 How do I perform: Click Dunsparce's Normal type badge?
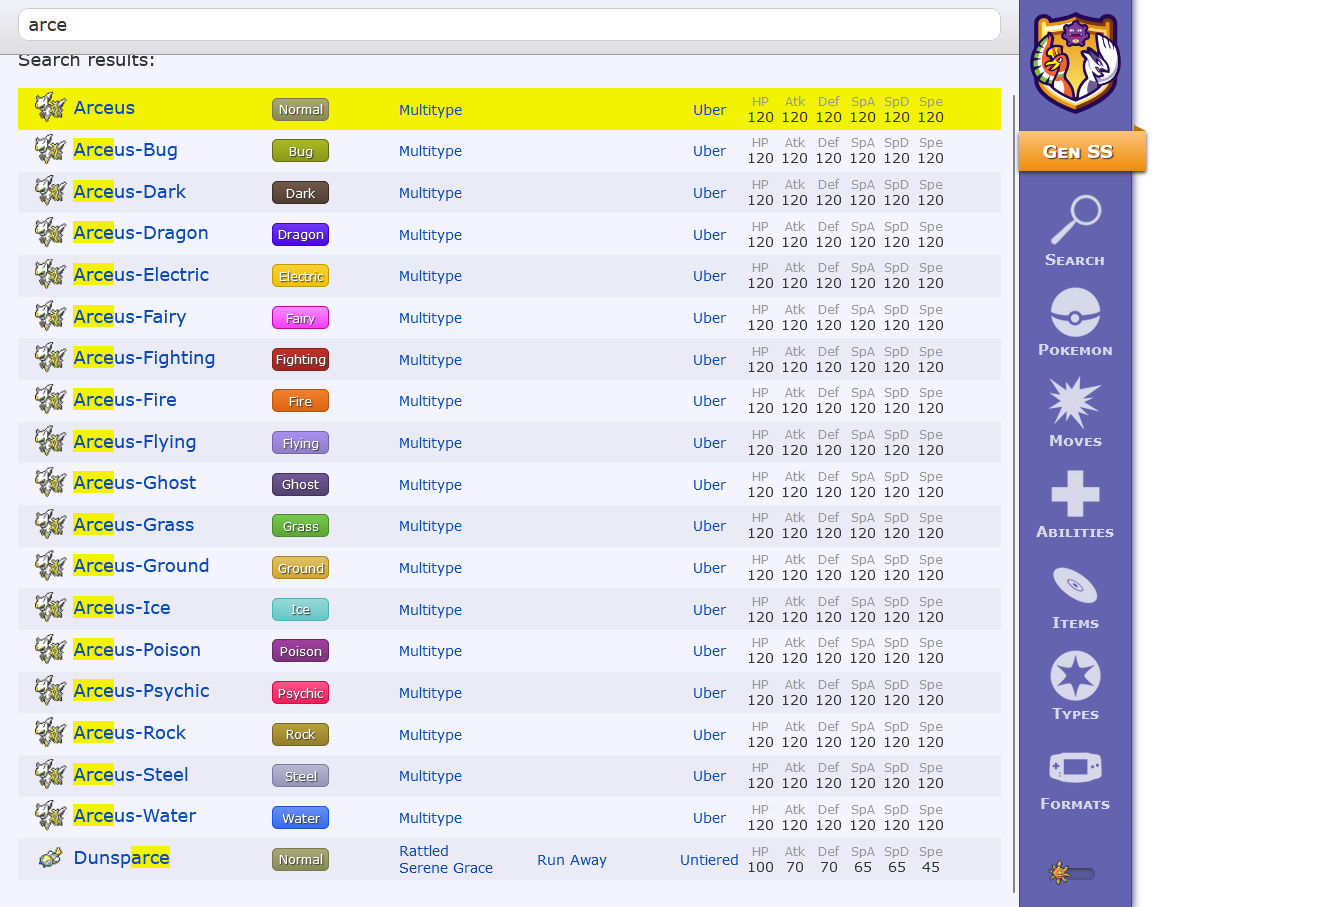point(300,859)
